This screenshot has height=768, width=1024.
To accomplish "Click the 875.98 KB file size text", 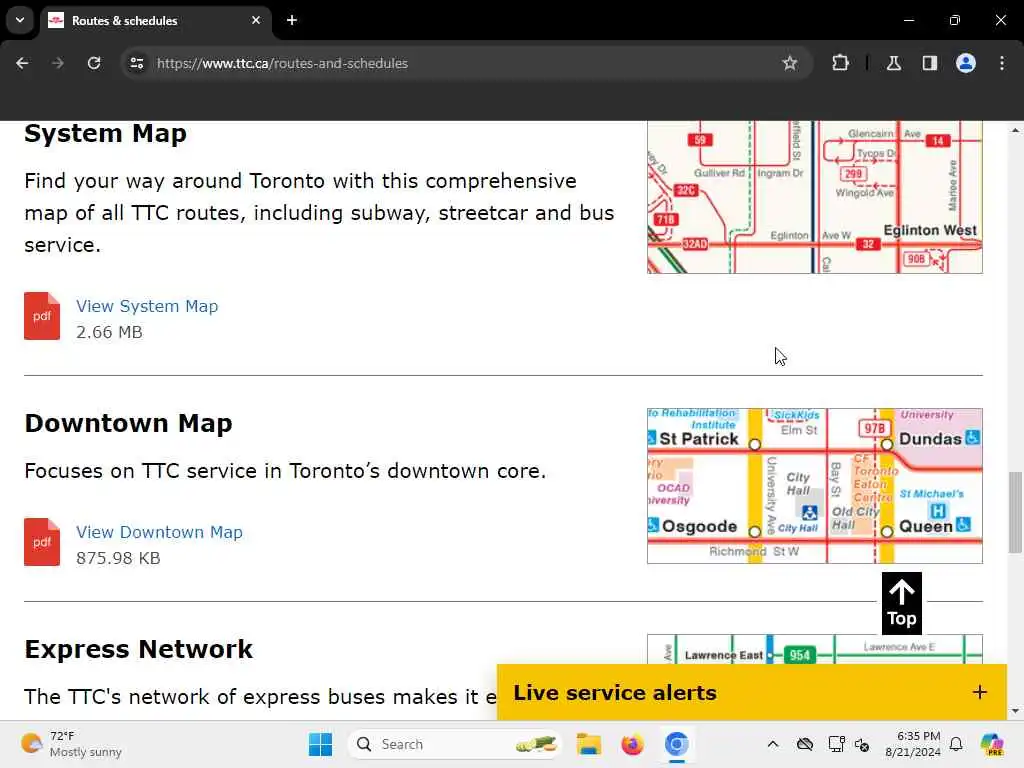I will 118,558.
